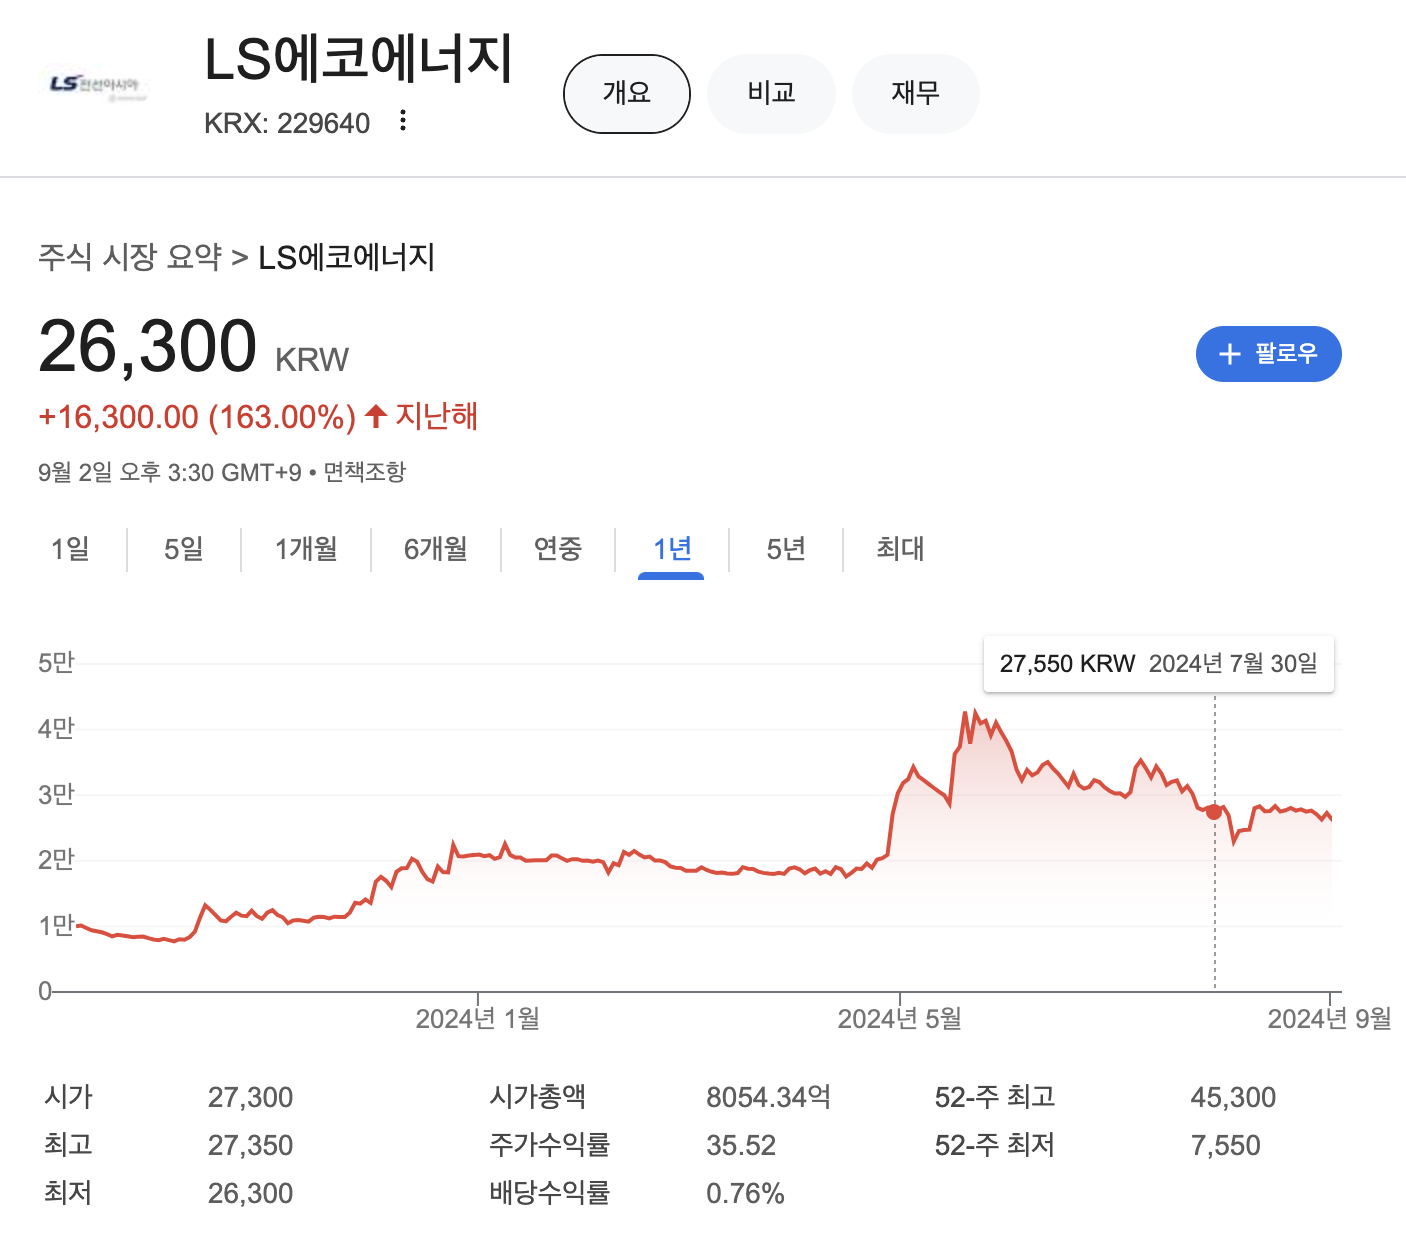Select the 1일 chart range

tap(70, 549)
